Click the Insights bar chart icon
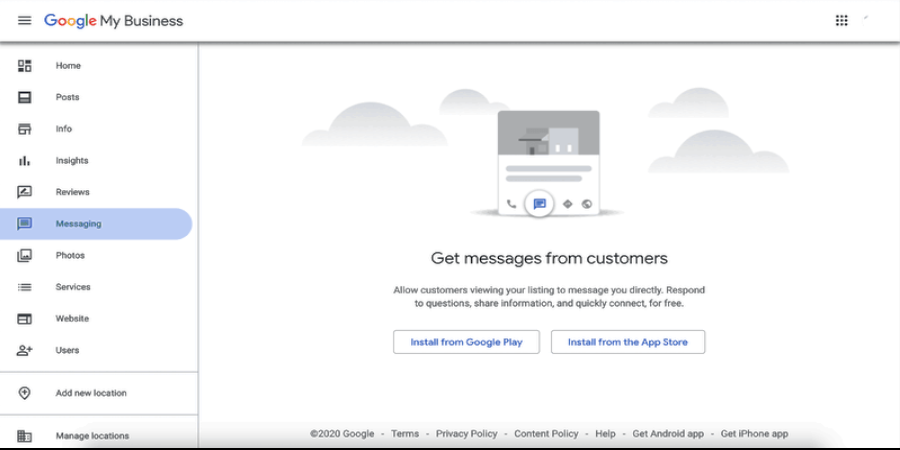 pyautogui.click(x=24, y=161)
